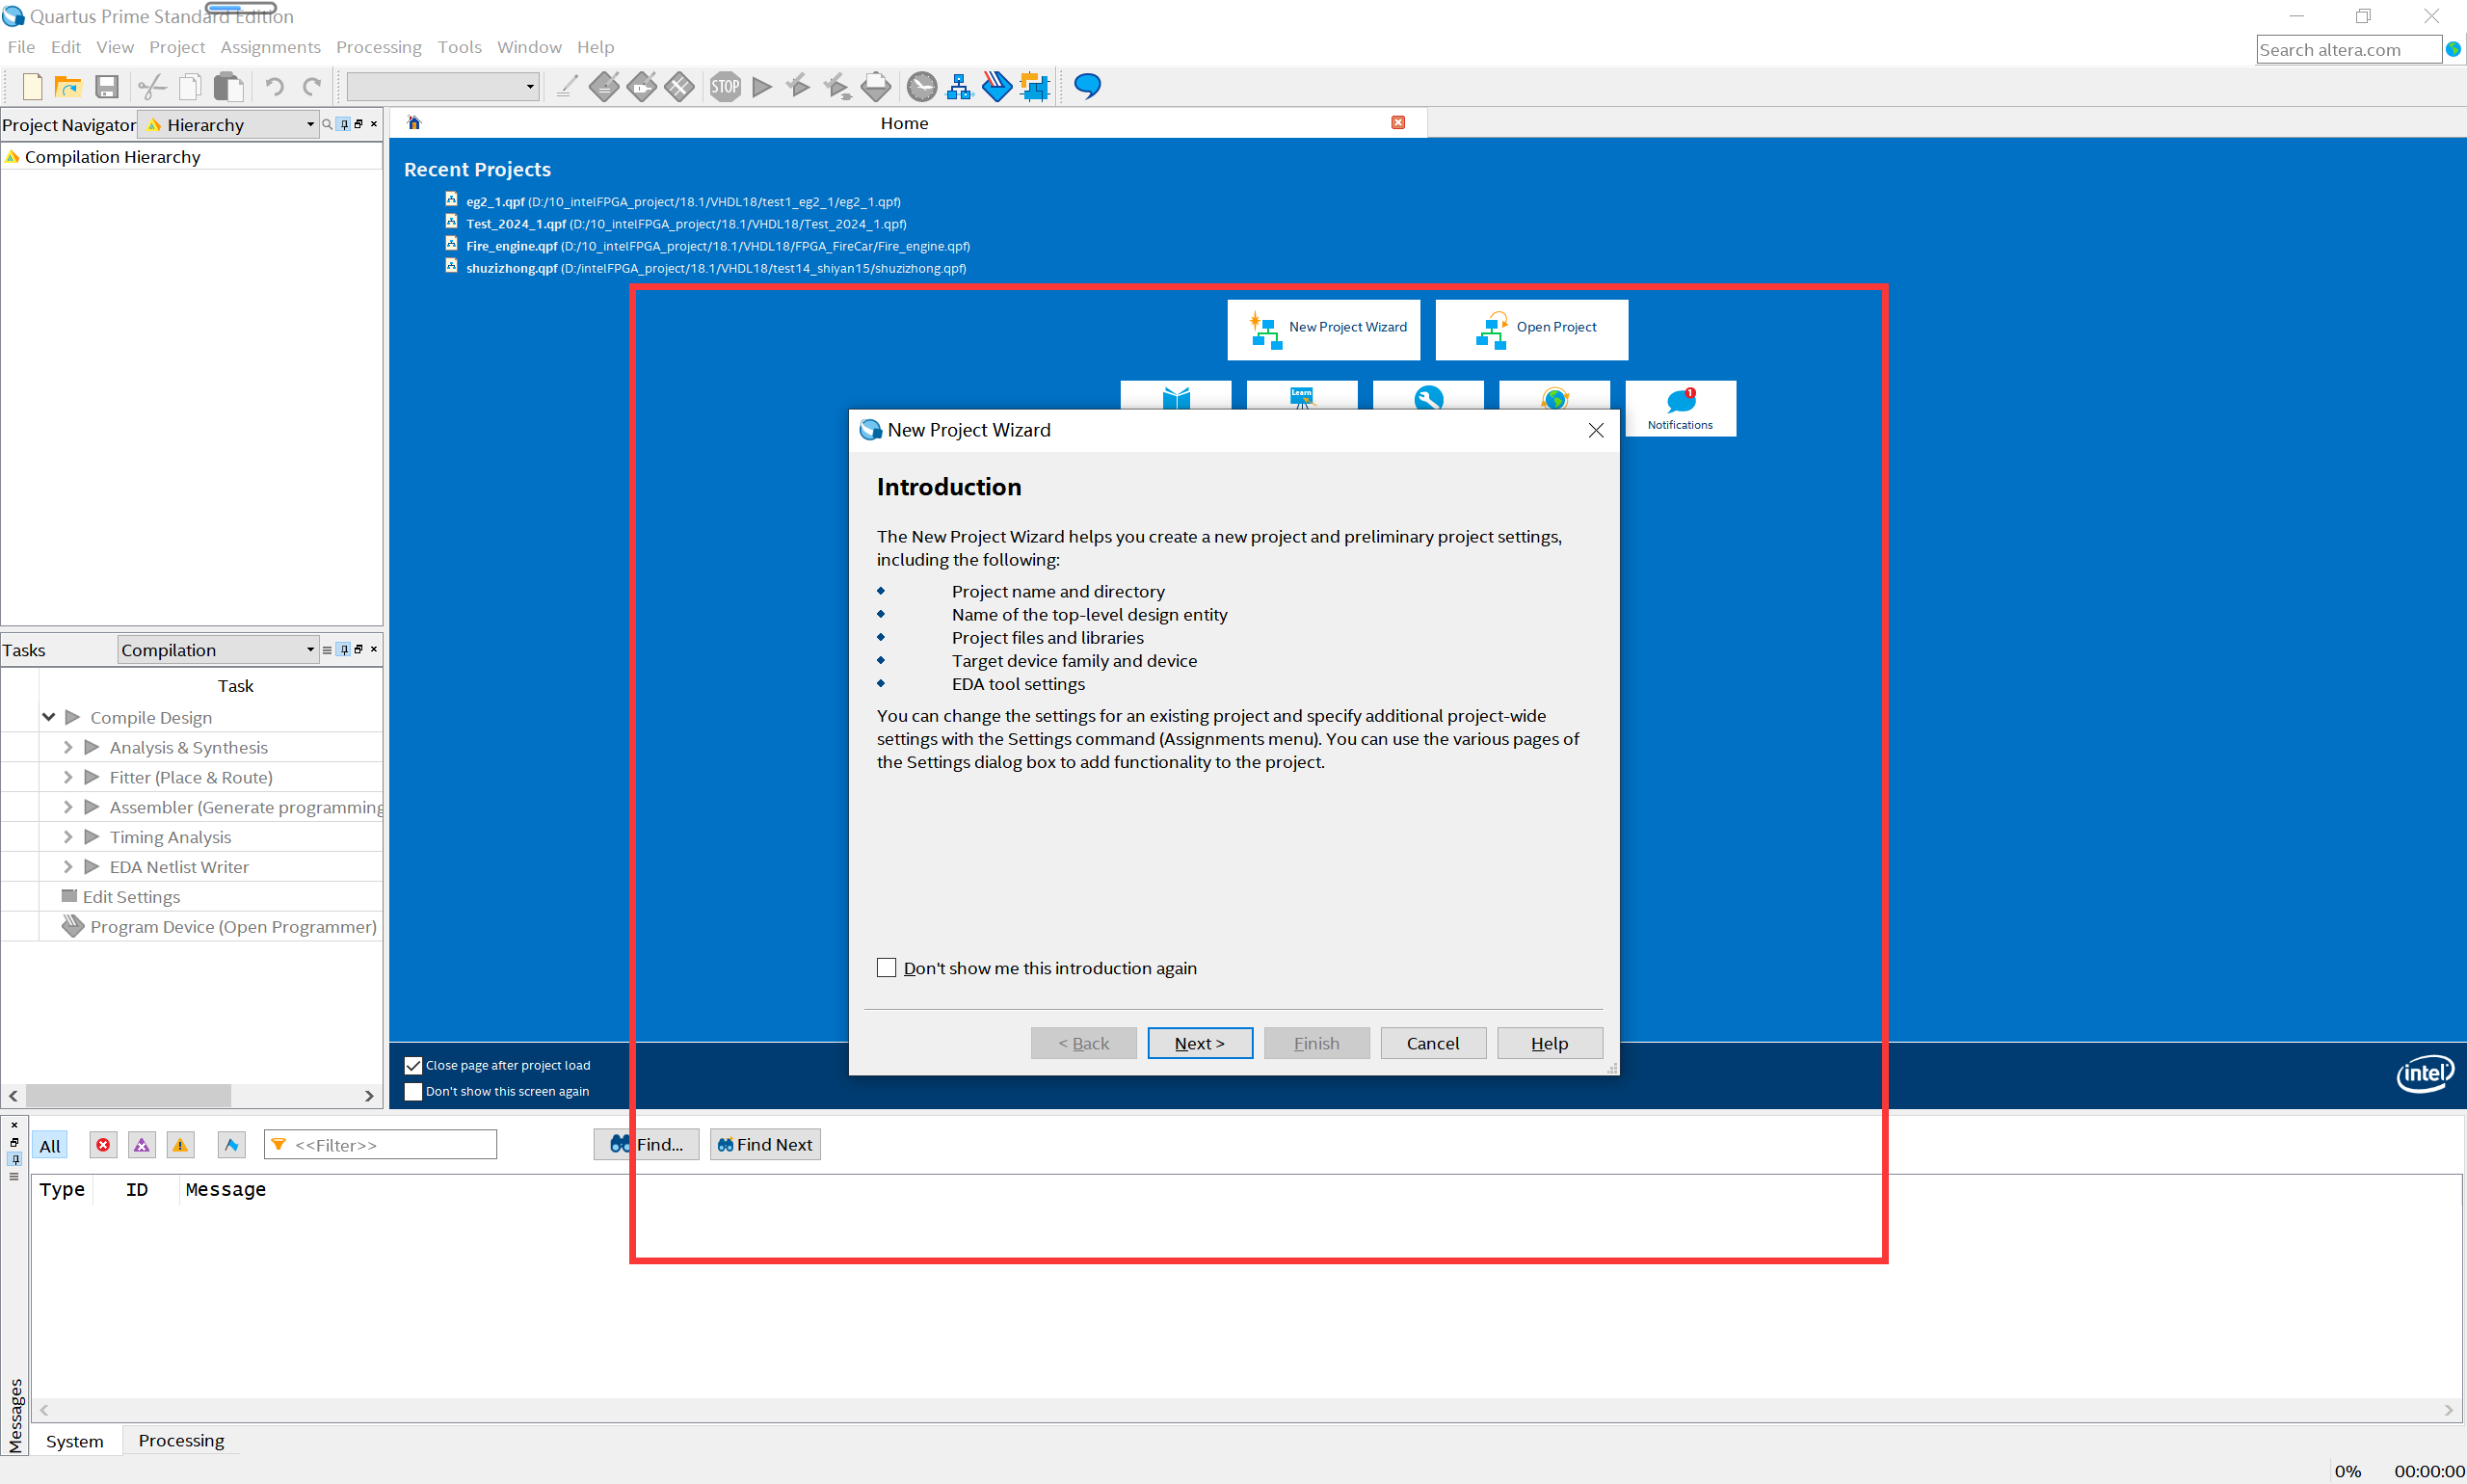This screenshot has height=1484, width=2467.
Task: Open the Assignments menu
Action: (x=270, y=47)
